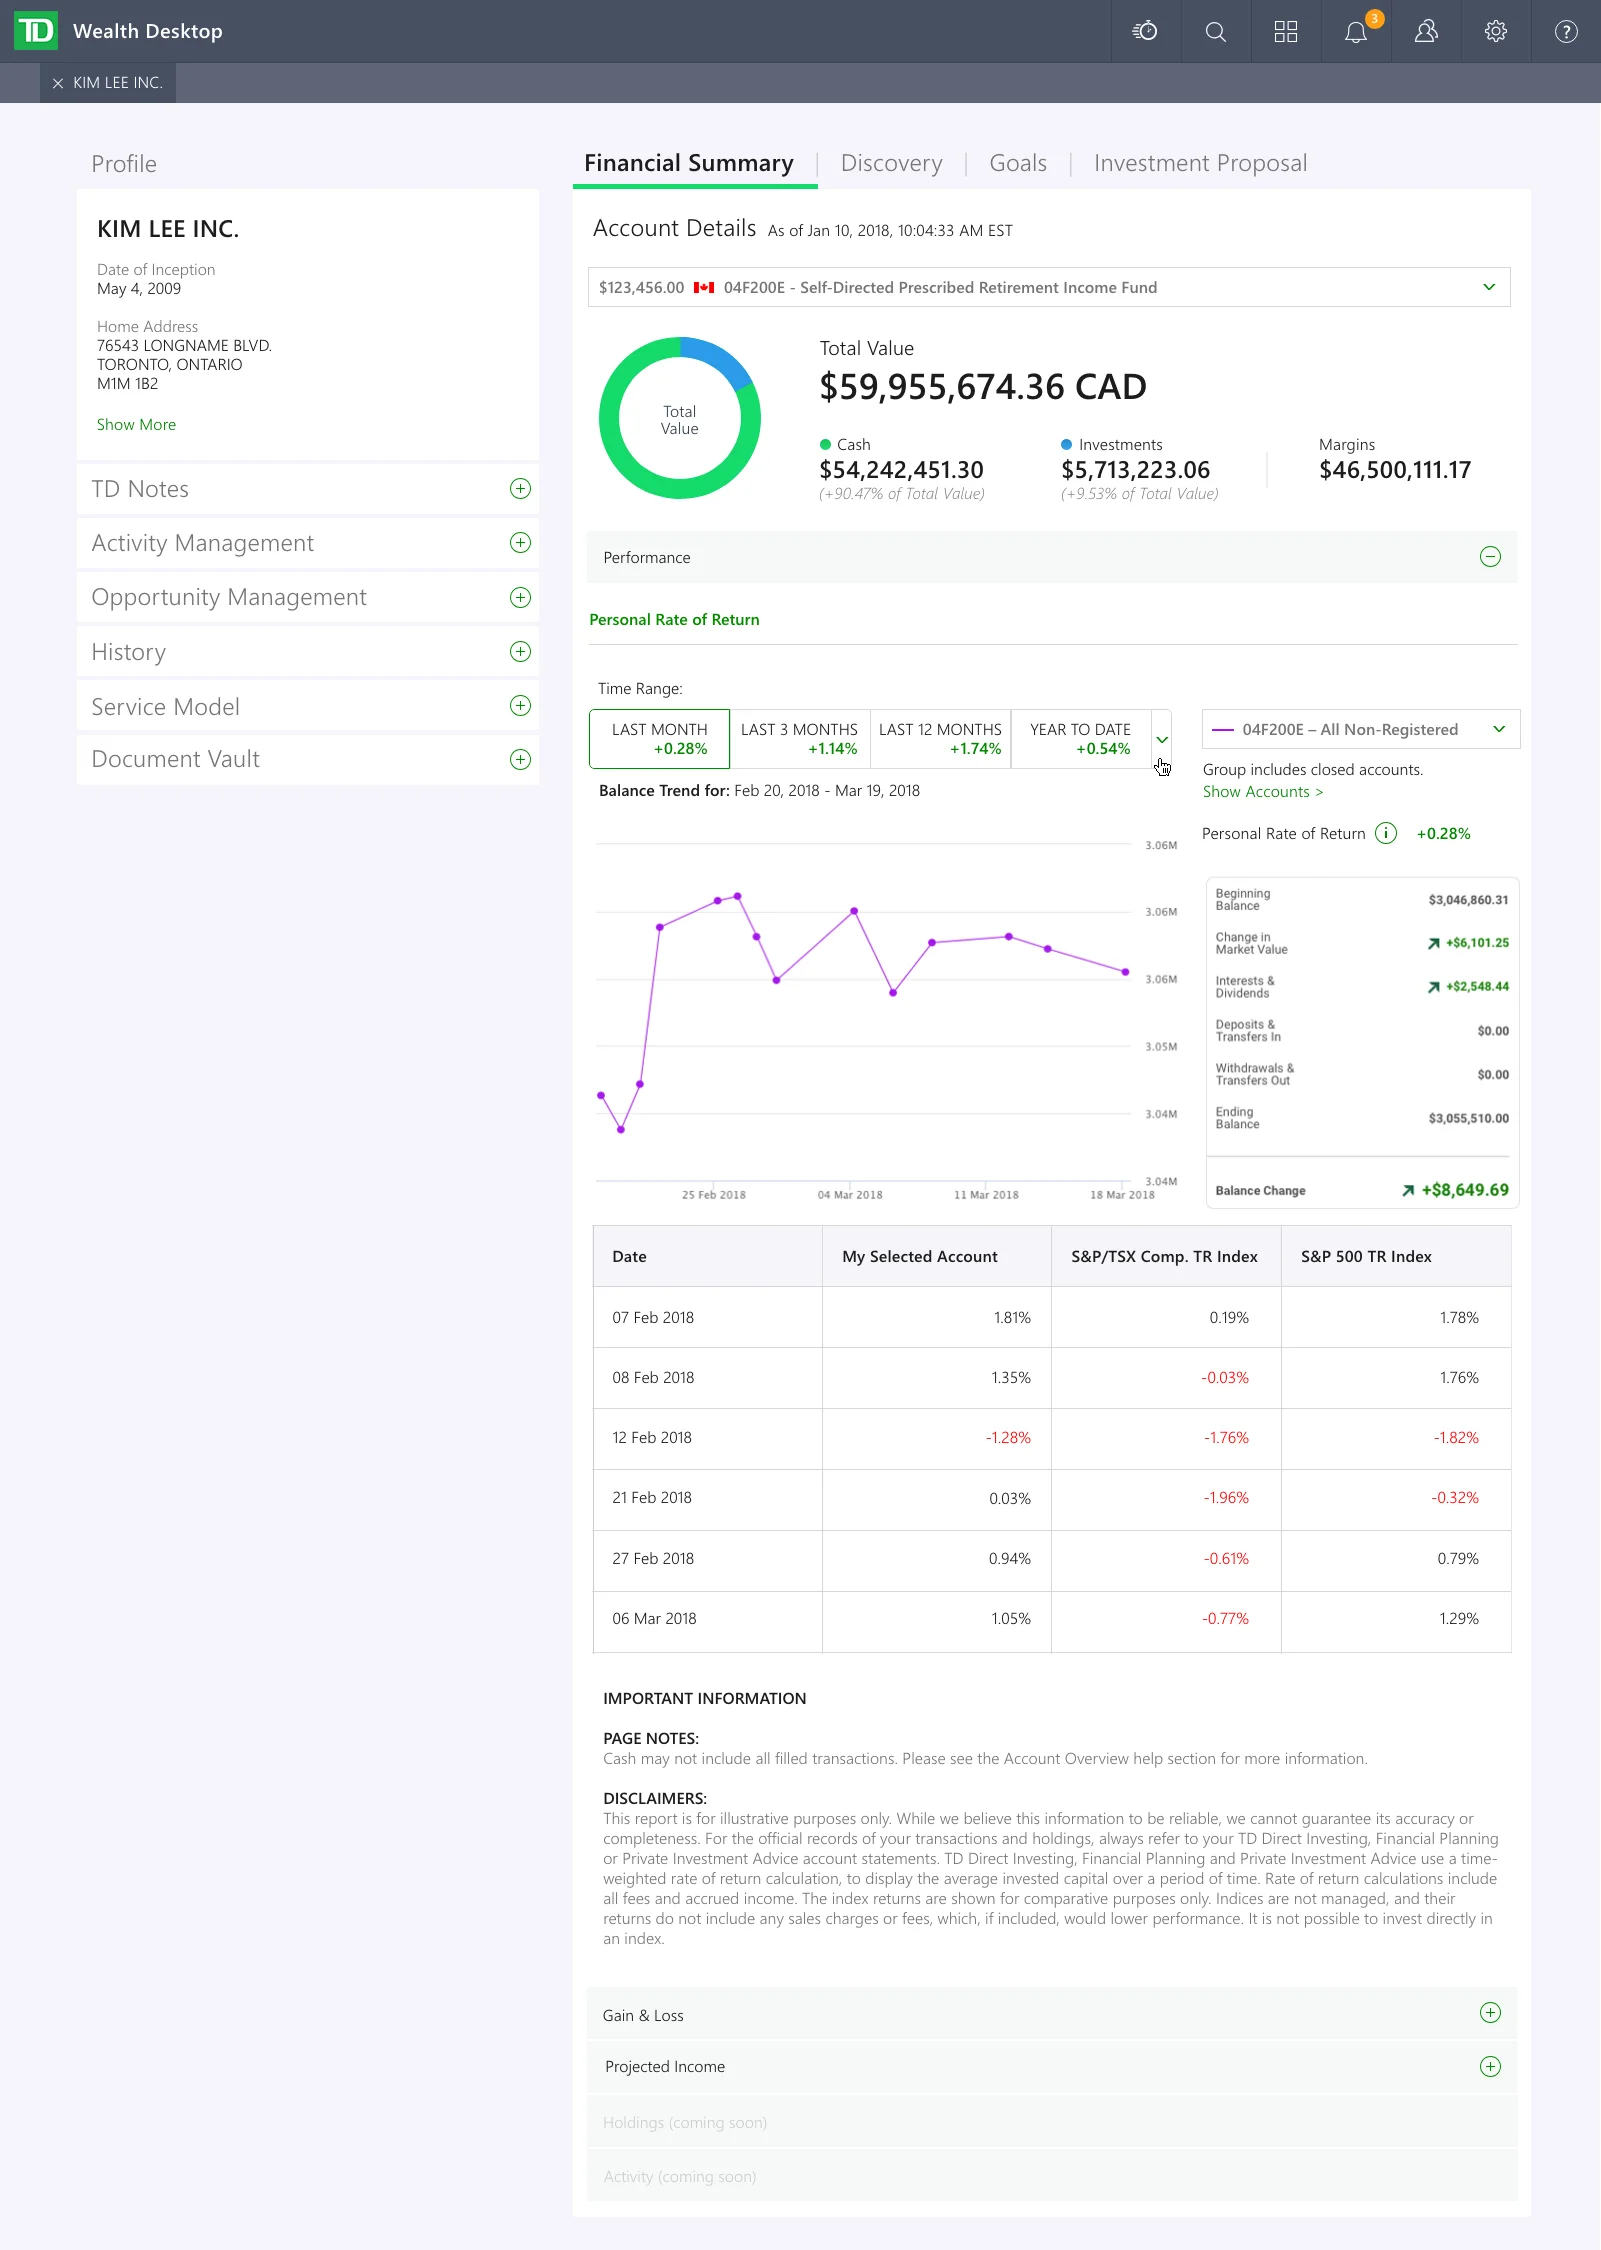Click 21 Feb 2018 row date
1601x2250 pixels.
coord(652,1498)
